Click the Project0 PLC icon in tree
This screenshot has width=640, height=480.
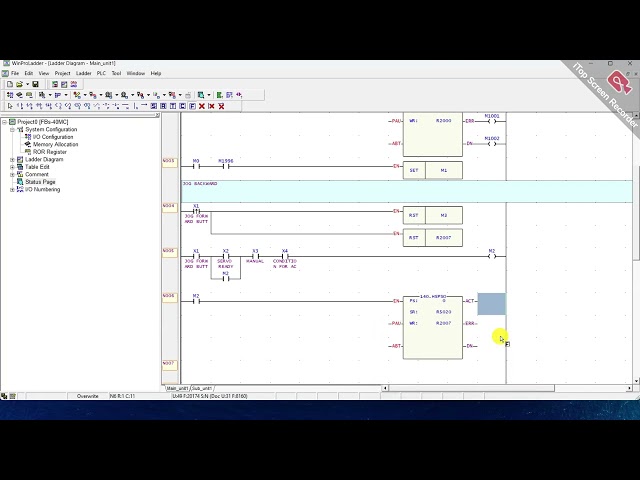pyautogui.click(x=12, y=122)
